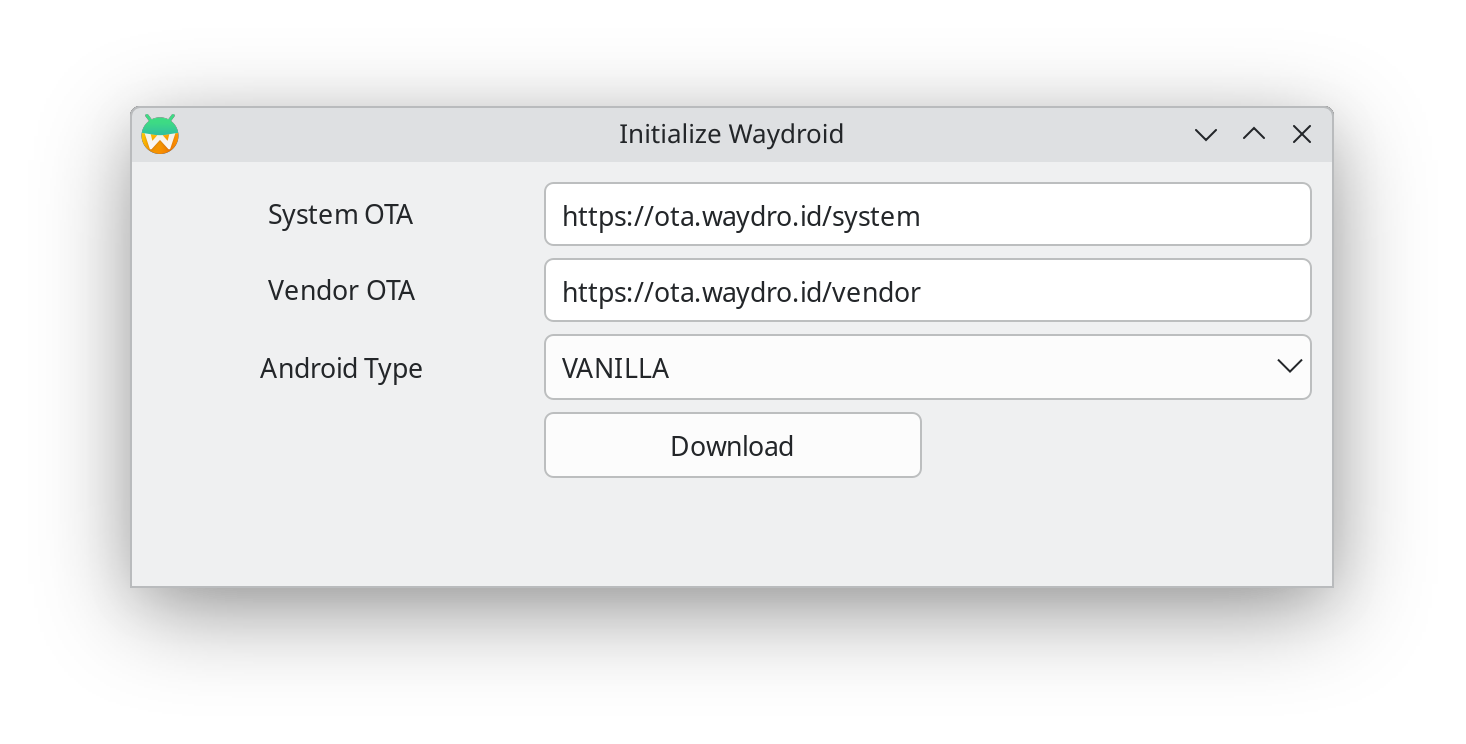Select the VANILLA text in Android Type
1466x744 pixels.
pos(615,368)
